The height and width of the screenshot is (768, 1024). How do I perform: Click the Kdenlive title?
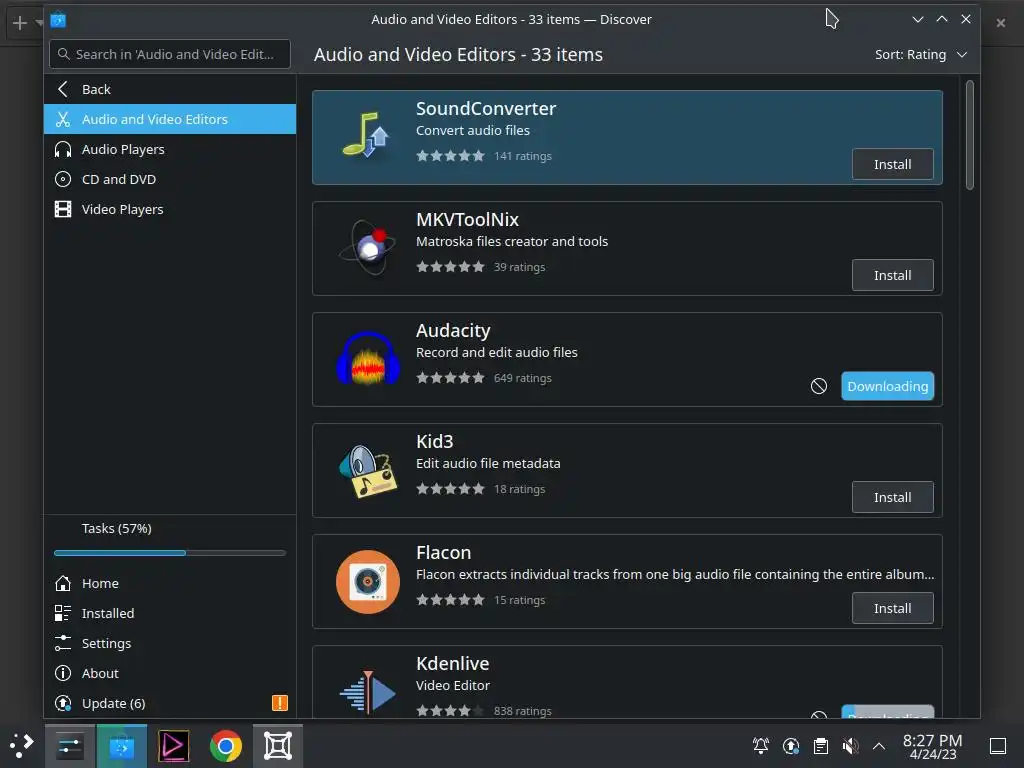click(453, 664)
